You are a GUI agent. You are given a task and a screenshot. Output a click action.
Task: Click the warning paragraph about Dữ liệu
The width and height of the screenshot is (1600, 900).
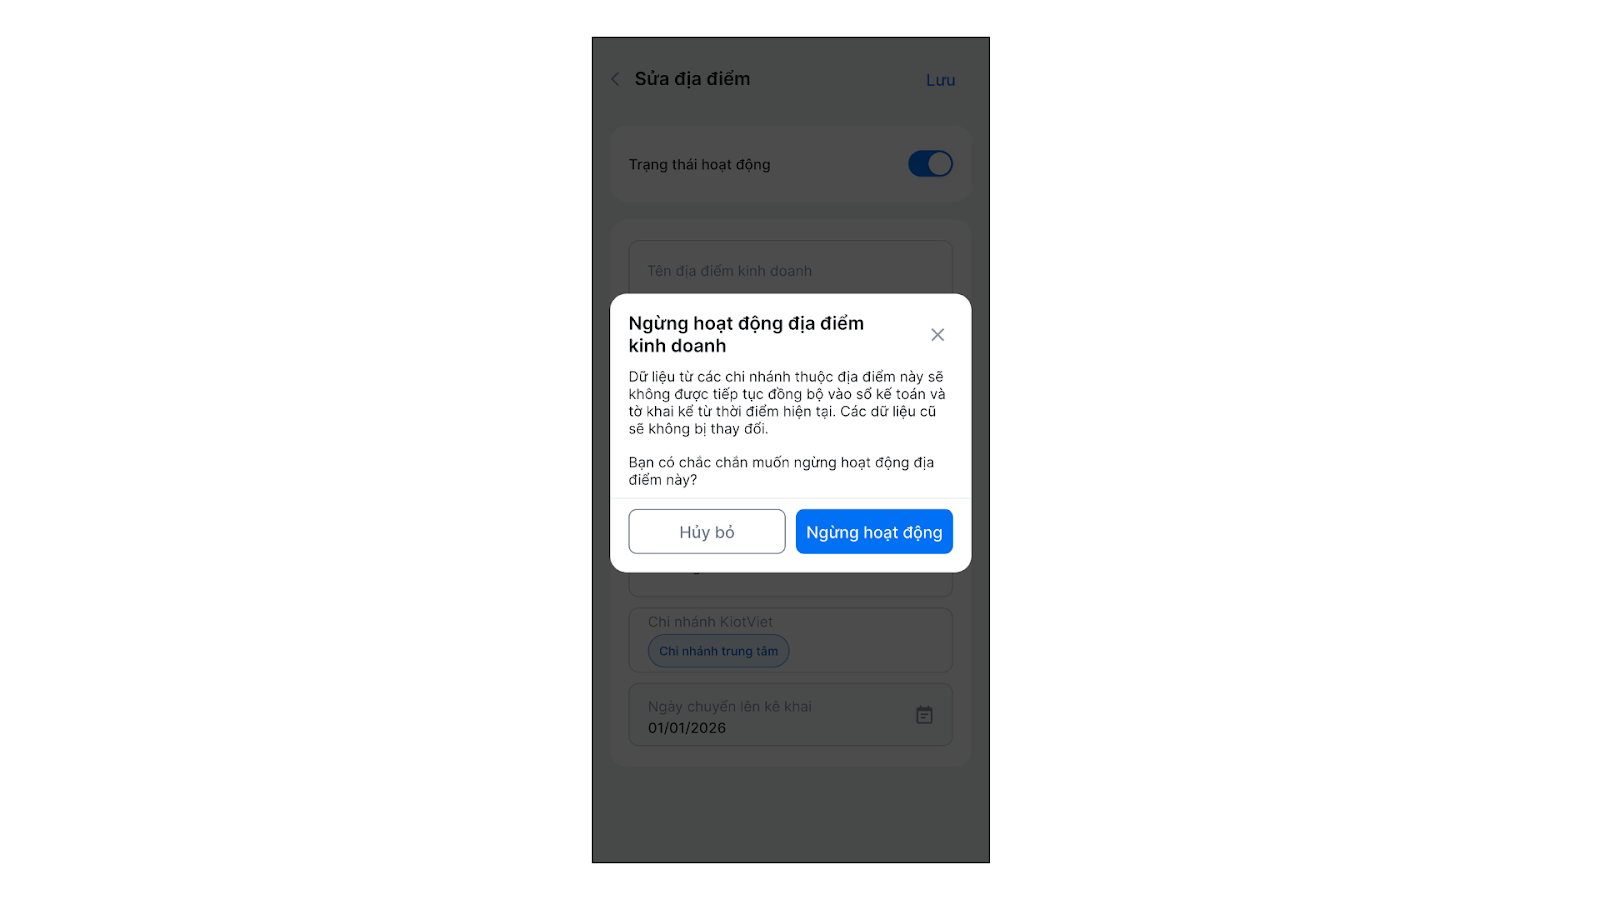tap(787, 403)
